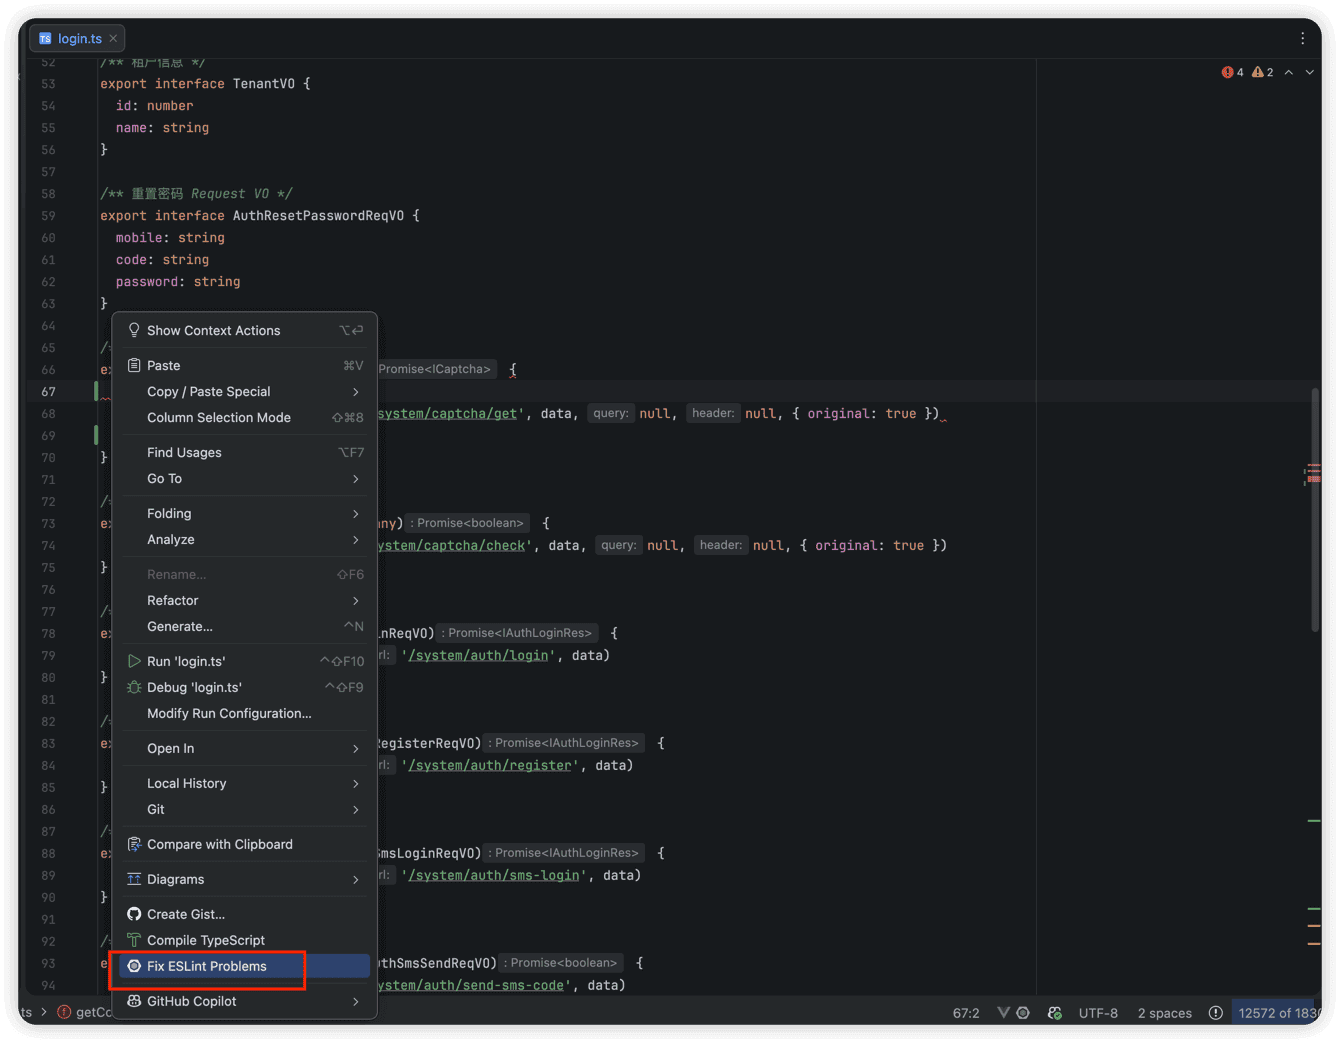Screen dimensions: 1340x1043
Task: Toggle Column Selection Mode
Action: click(245, 417)
